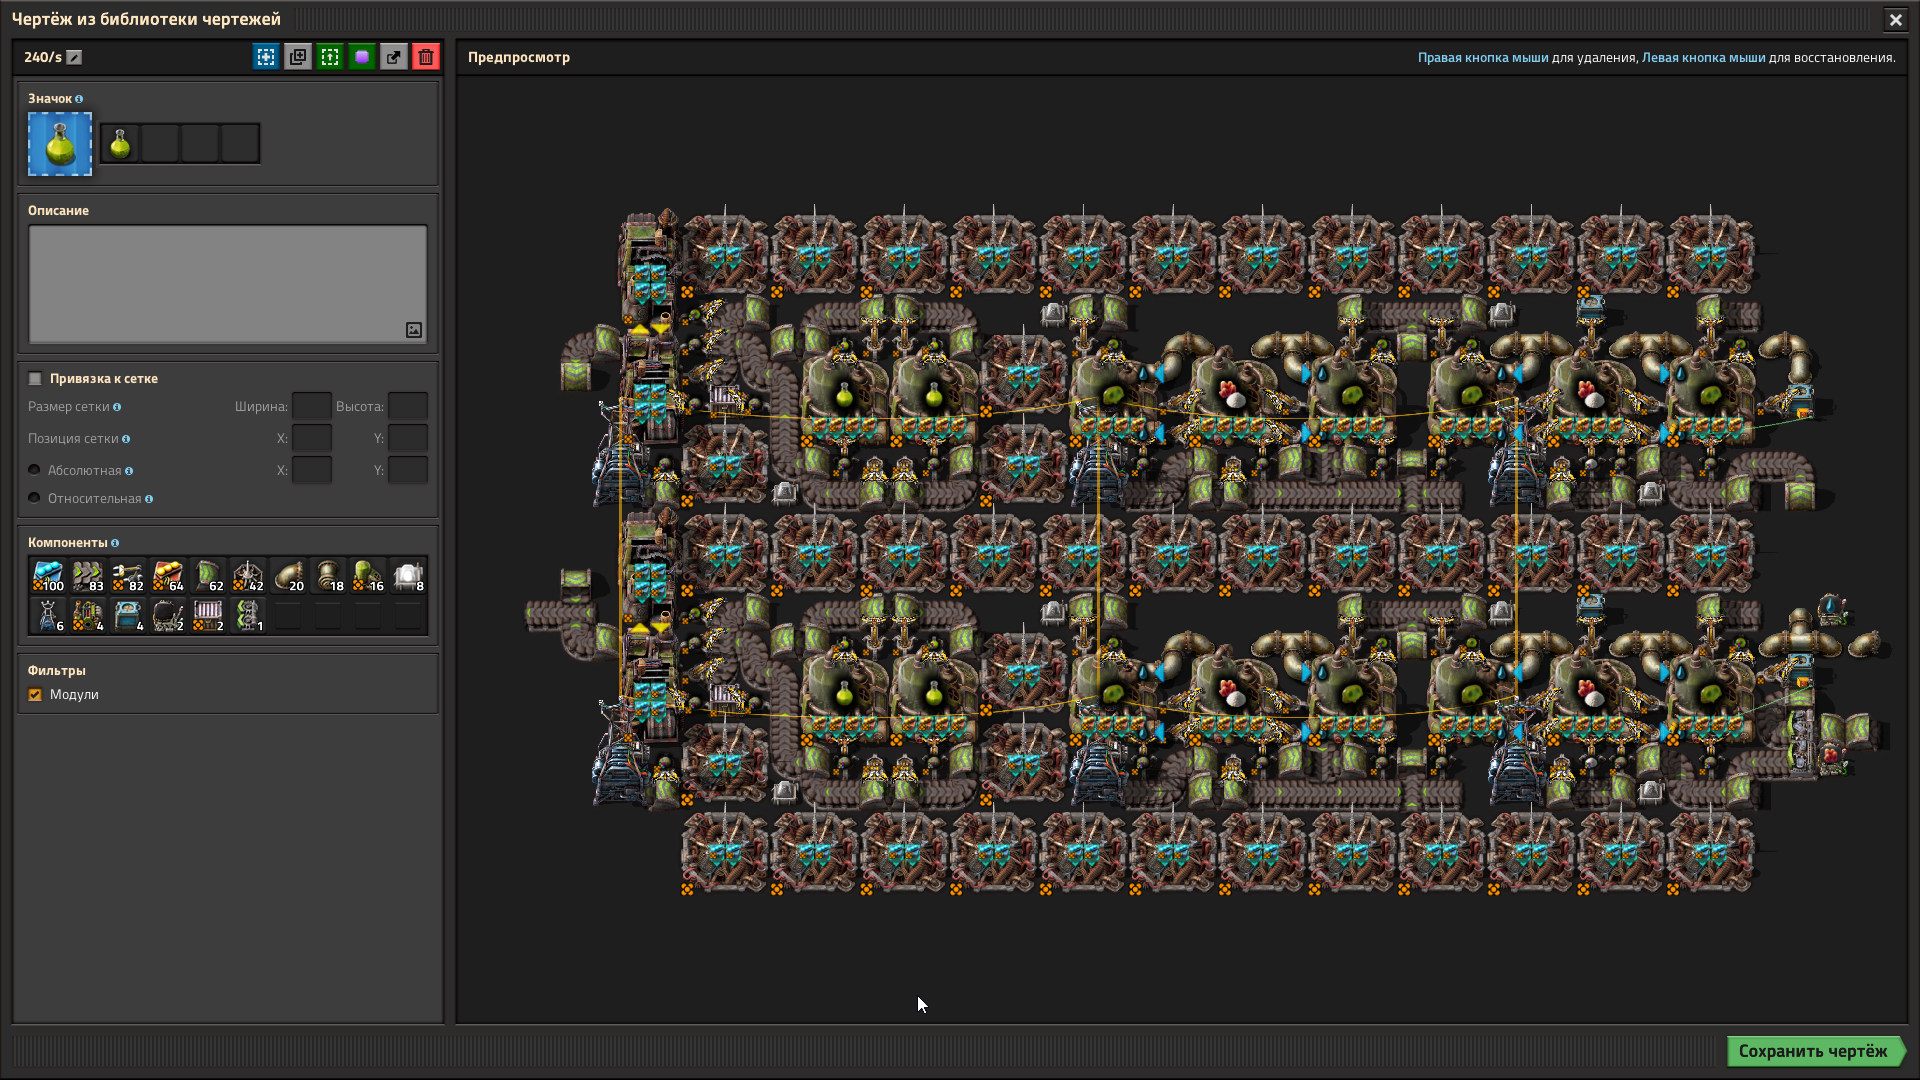1920x1080 pixels.
Task: Click the info icon next to Значок
Action: tap(79, 99)
